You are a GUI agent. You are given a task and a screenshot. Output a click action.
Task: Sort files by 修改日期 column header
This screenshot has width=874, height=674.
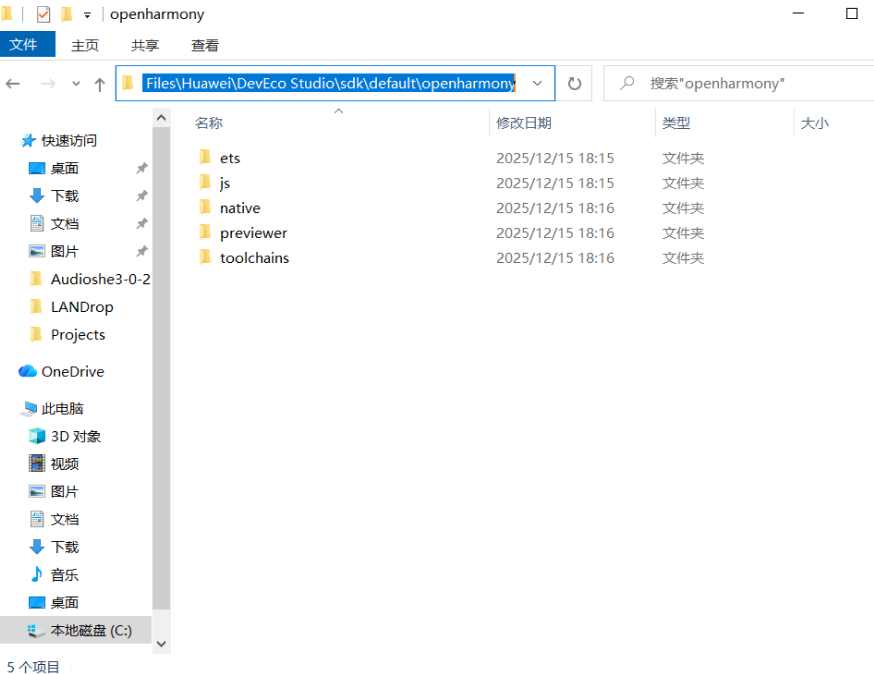pos(523,122)
